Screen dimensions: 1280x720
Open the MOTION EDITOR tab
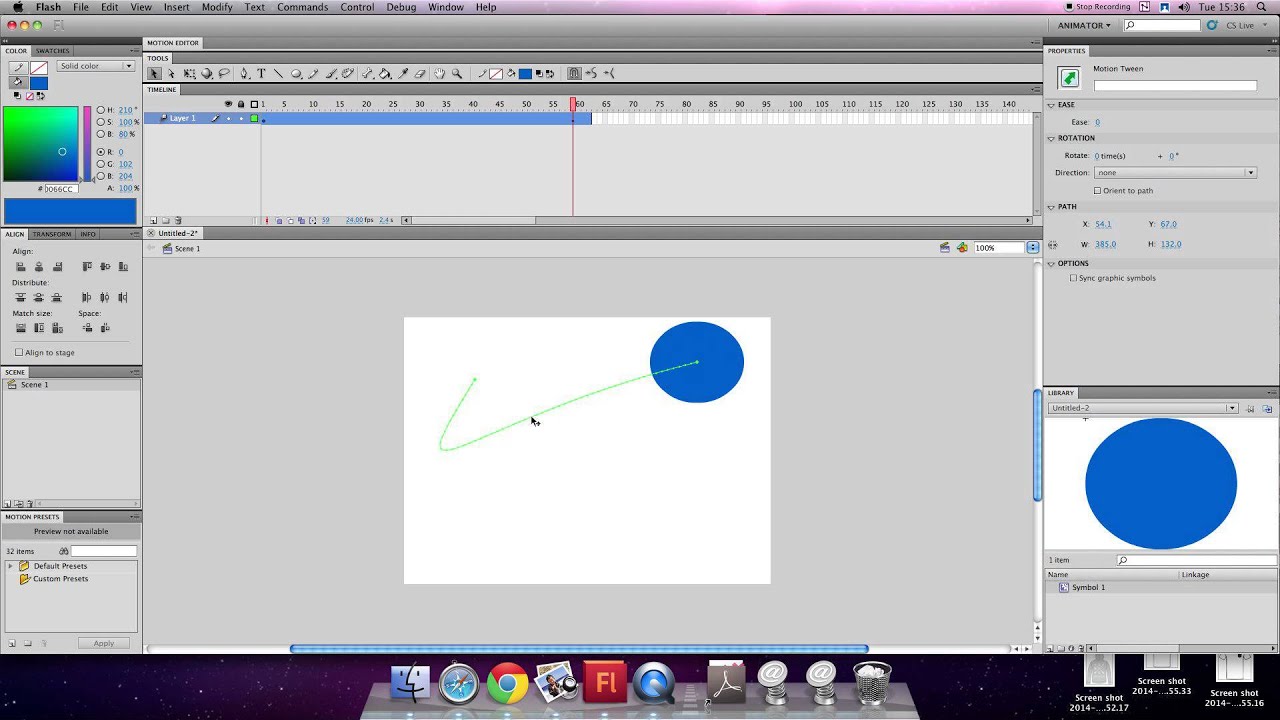173,43
